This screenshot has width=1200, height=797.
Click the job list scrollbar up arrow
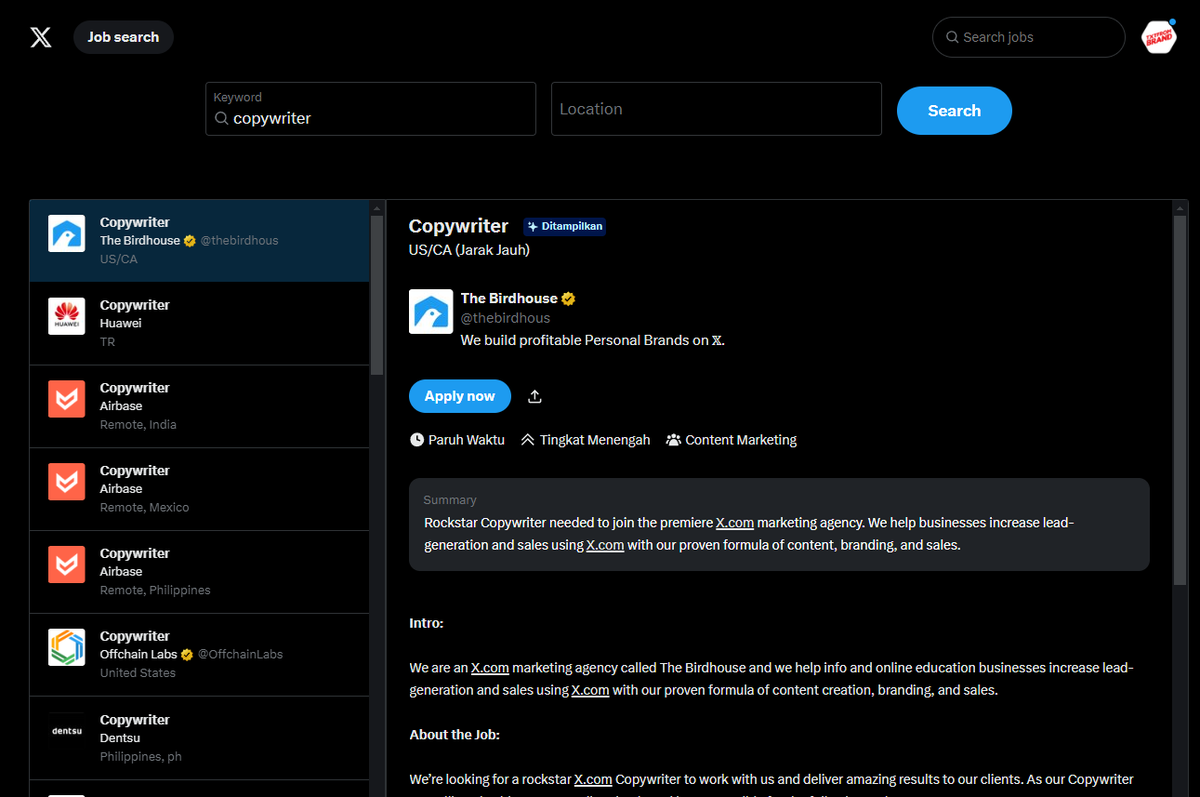[x=377, y=208]
